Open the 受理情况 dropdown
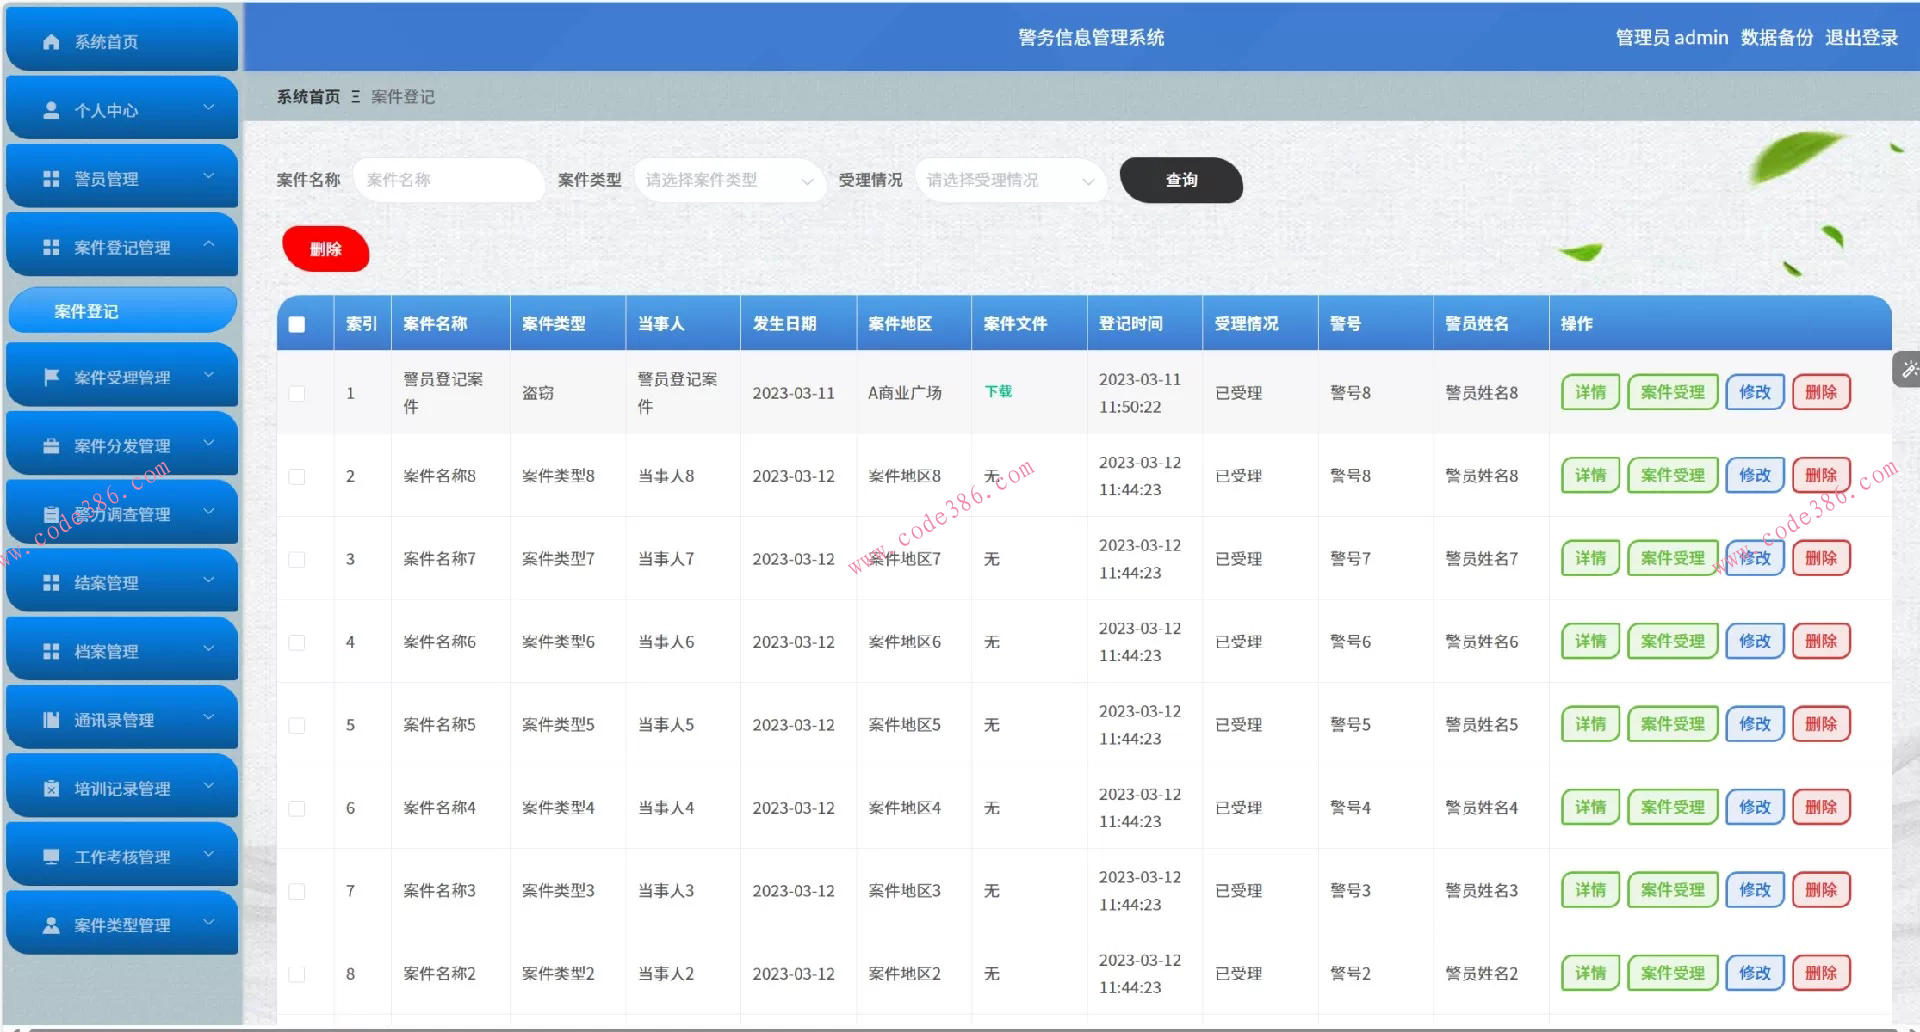The width and height of the screenshot is (1920, 1032). [x=1010, y=181]
